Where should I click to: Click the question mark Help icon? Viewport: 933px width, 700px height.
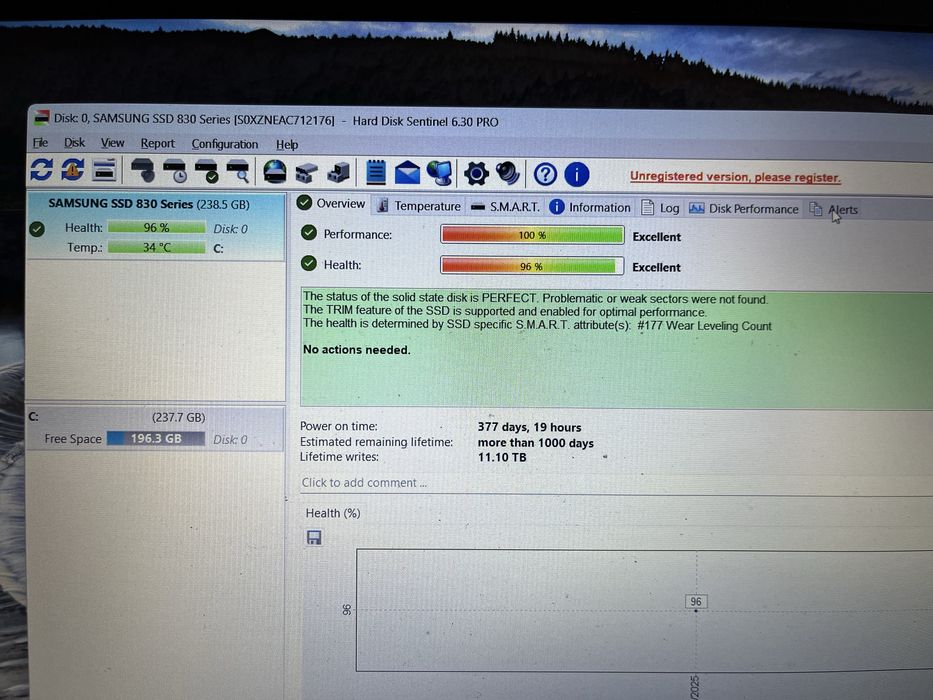pos(545,174)
